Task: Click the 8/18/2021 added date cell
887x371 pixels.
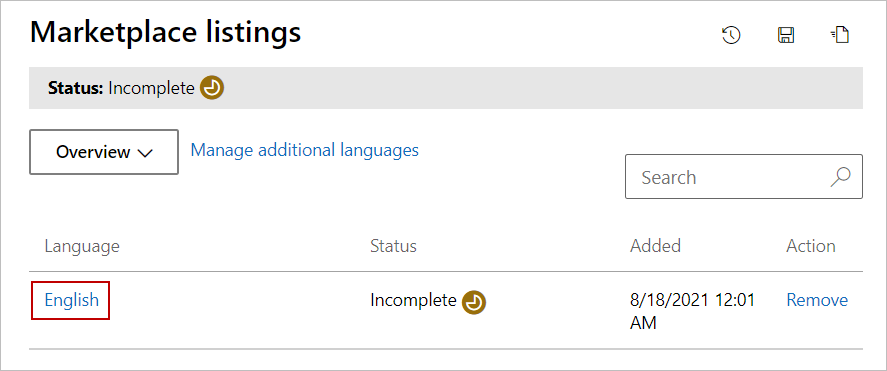Action: pyautogui.click(x=692, y=311)
